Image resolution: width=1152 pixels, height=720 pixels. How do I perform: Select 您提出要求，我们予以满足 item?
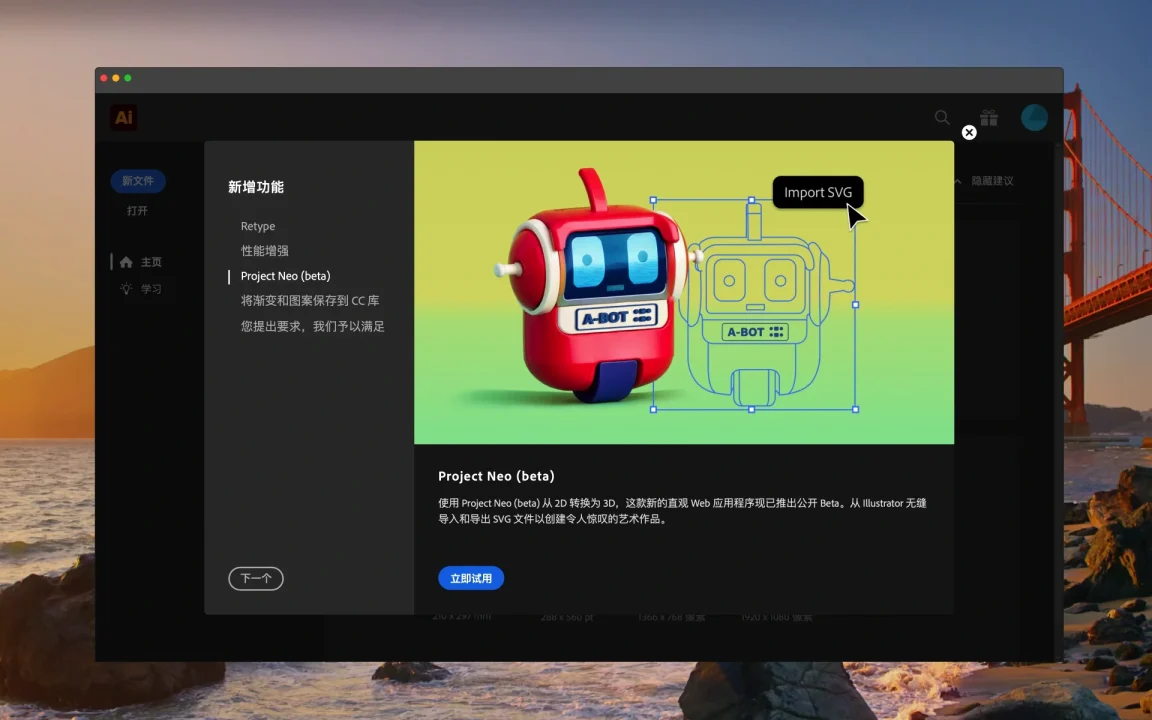click(x=313, y=326)
